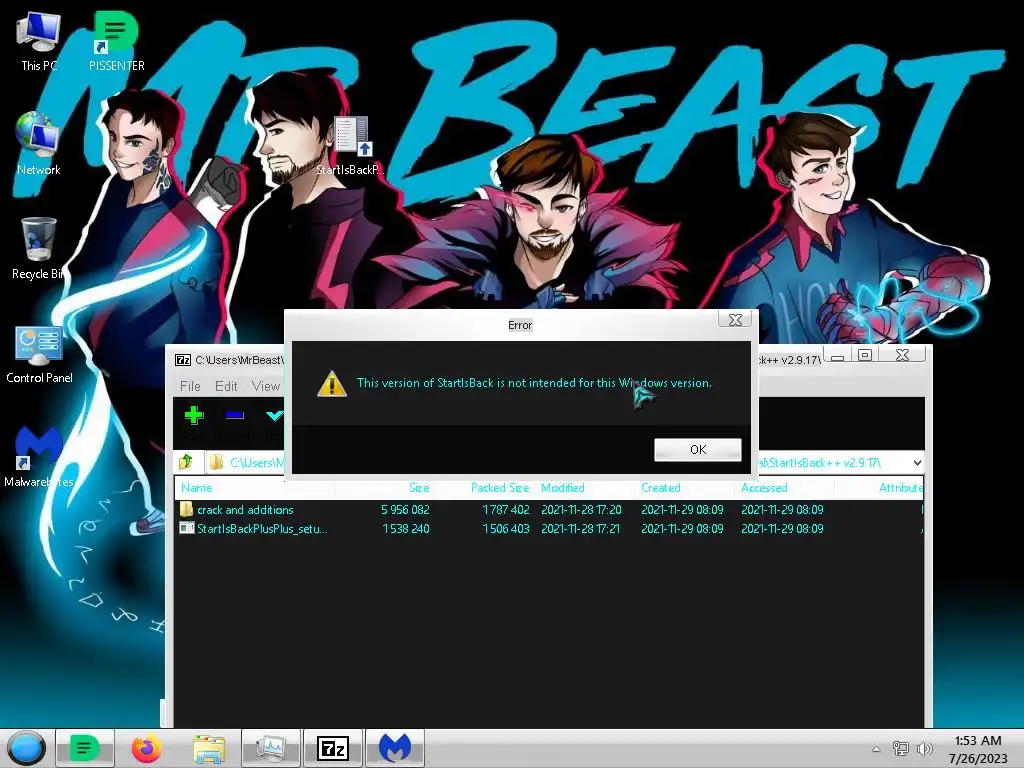This screenshot has width=1024, height=768.
Task: Close the Error dialog with X
Action: 735,319
